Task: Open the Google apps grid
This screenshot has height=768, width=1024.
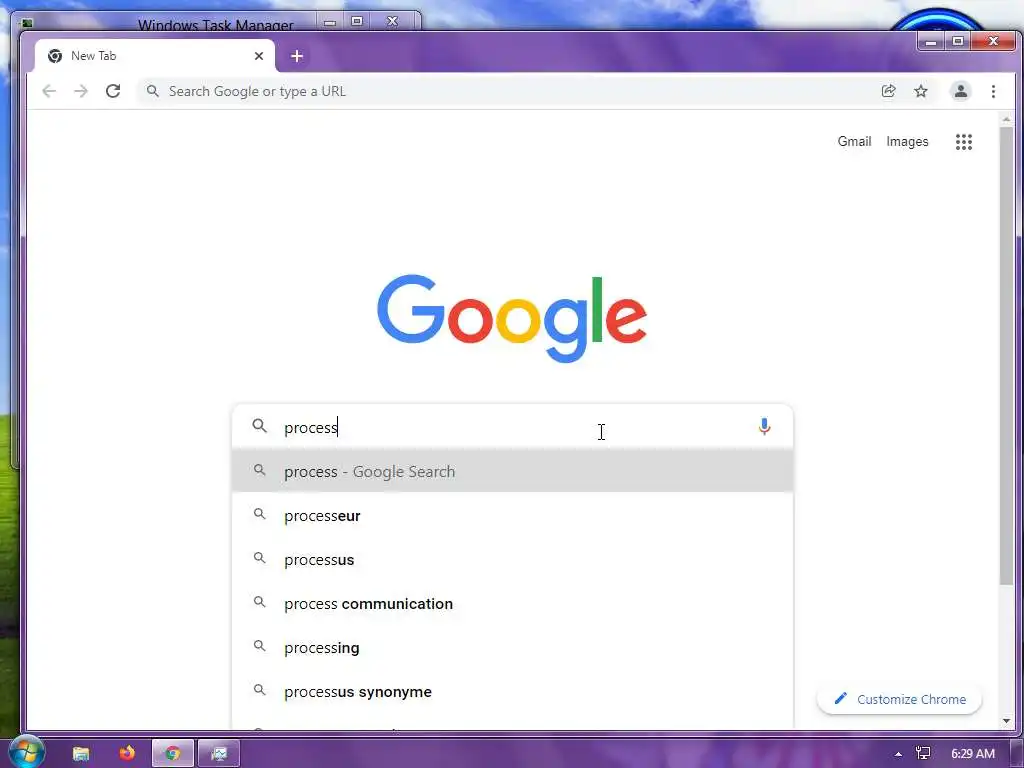Action: [964, 142]
